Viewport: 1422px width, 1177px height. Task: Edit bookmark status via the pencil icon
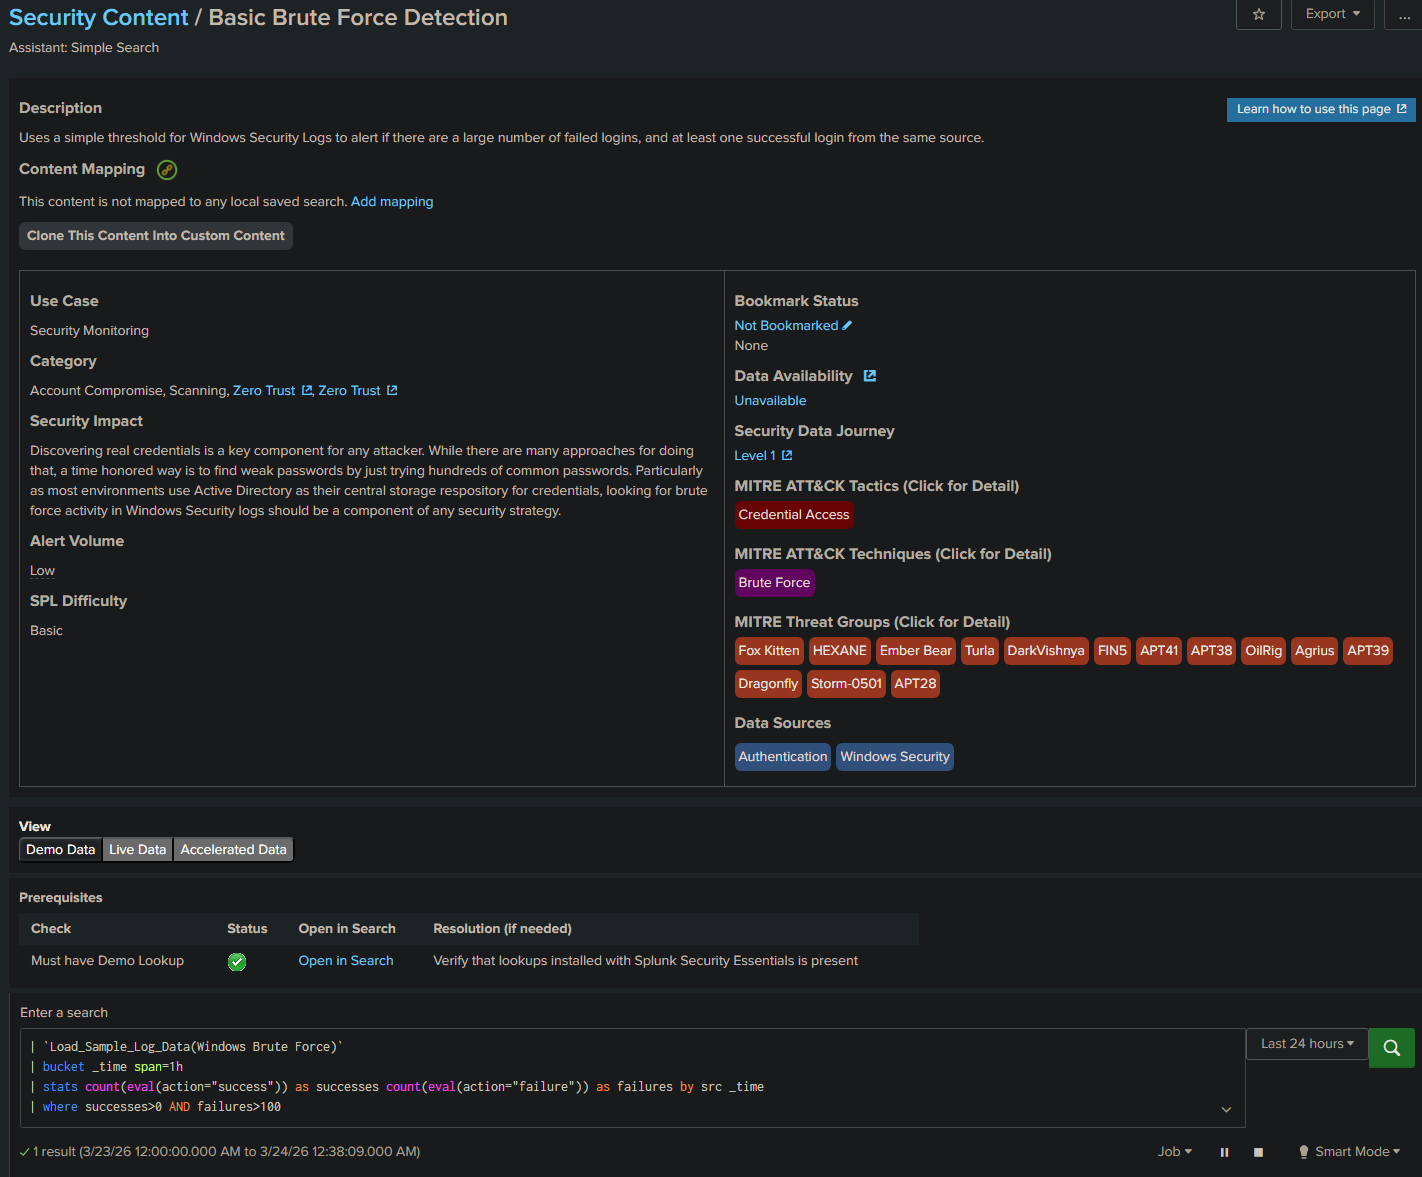846,325
